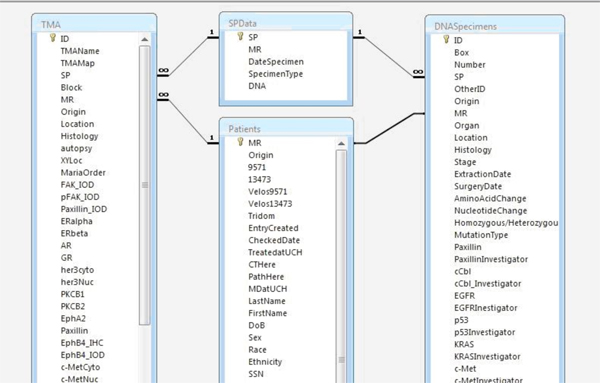Select the SSN field in Patients
The width and height of the screenshot is (600, 383).
256,374
